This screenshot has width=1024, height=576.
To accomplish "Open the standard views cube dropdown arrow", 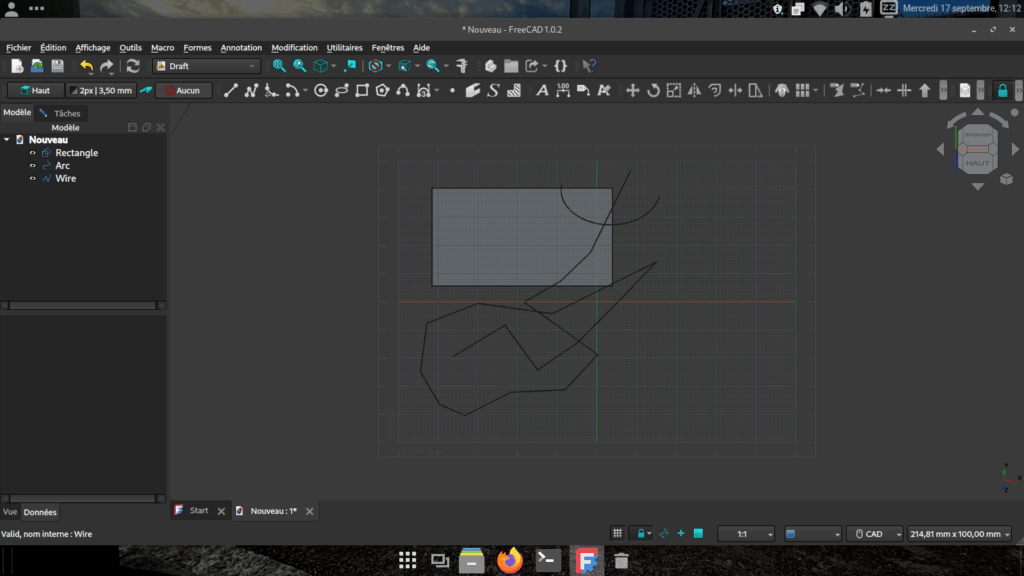I will click(333, 66).
